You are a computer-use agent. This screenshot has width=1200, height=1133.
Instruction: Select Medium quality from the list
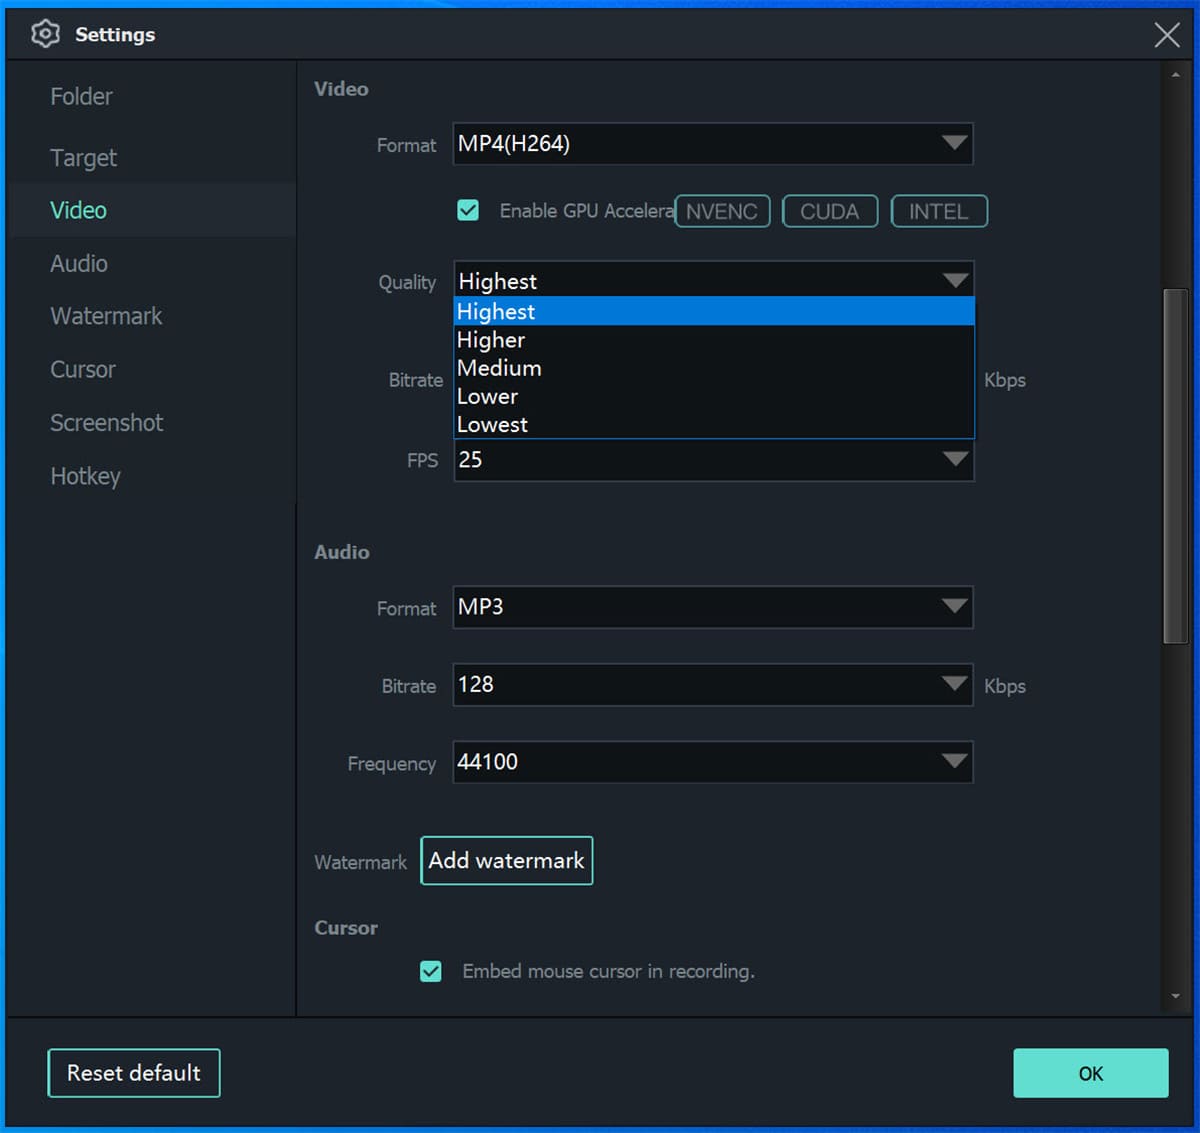pyautogui.click(x=500, y=368)
